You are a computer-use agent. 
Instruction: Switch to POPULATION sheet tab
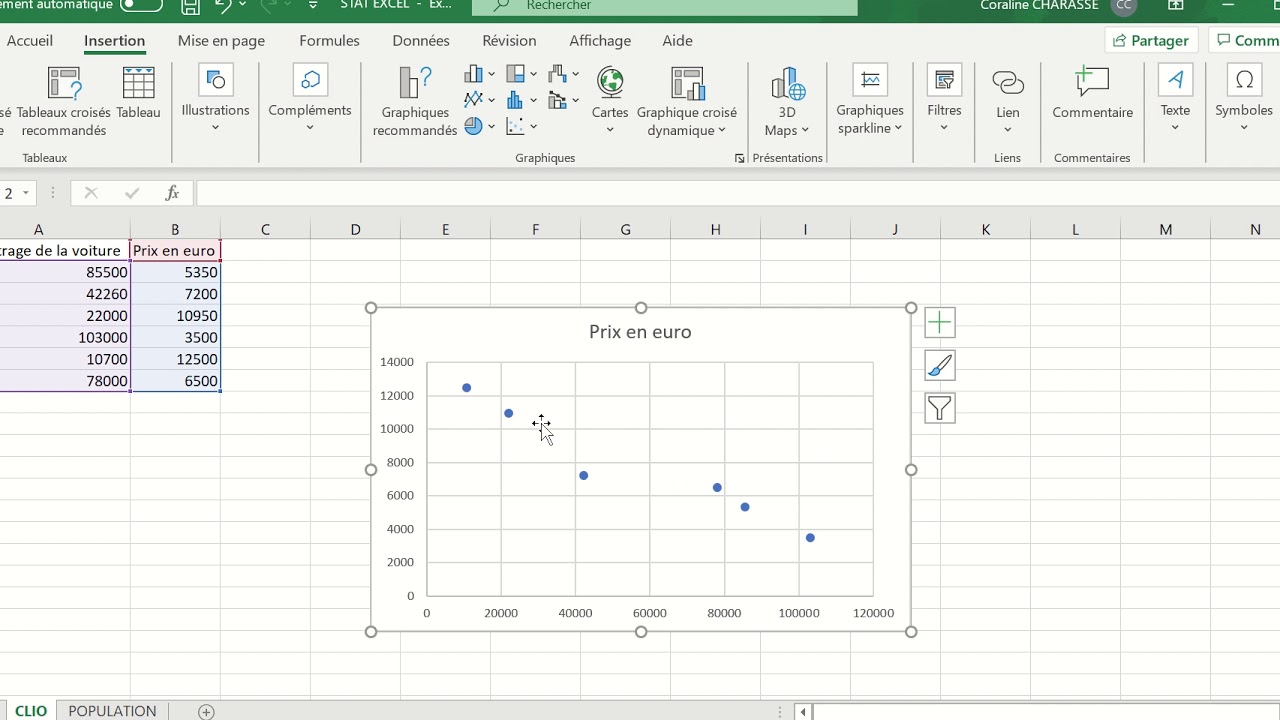[112, 711]
